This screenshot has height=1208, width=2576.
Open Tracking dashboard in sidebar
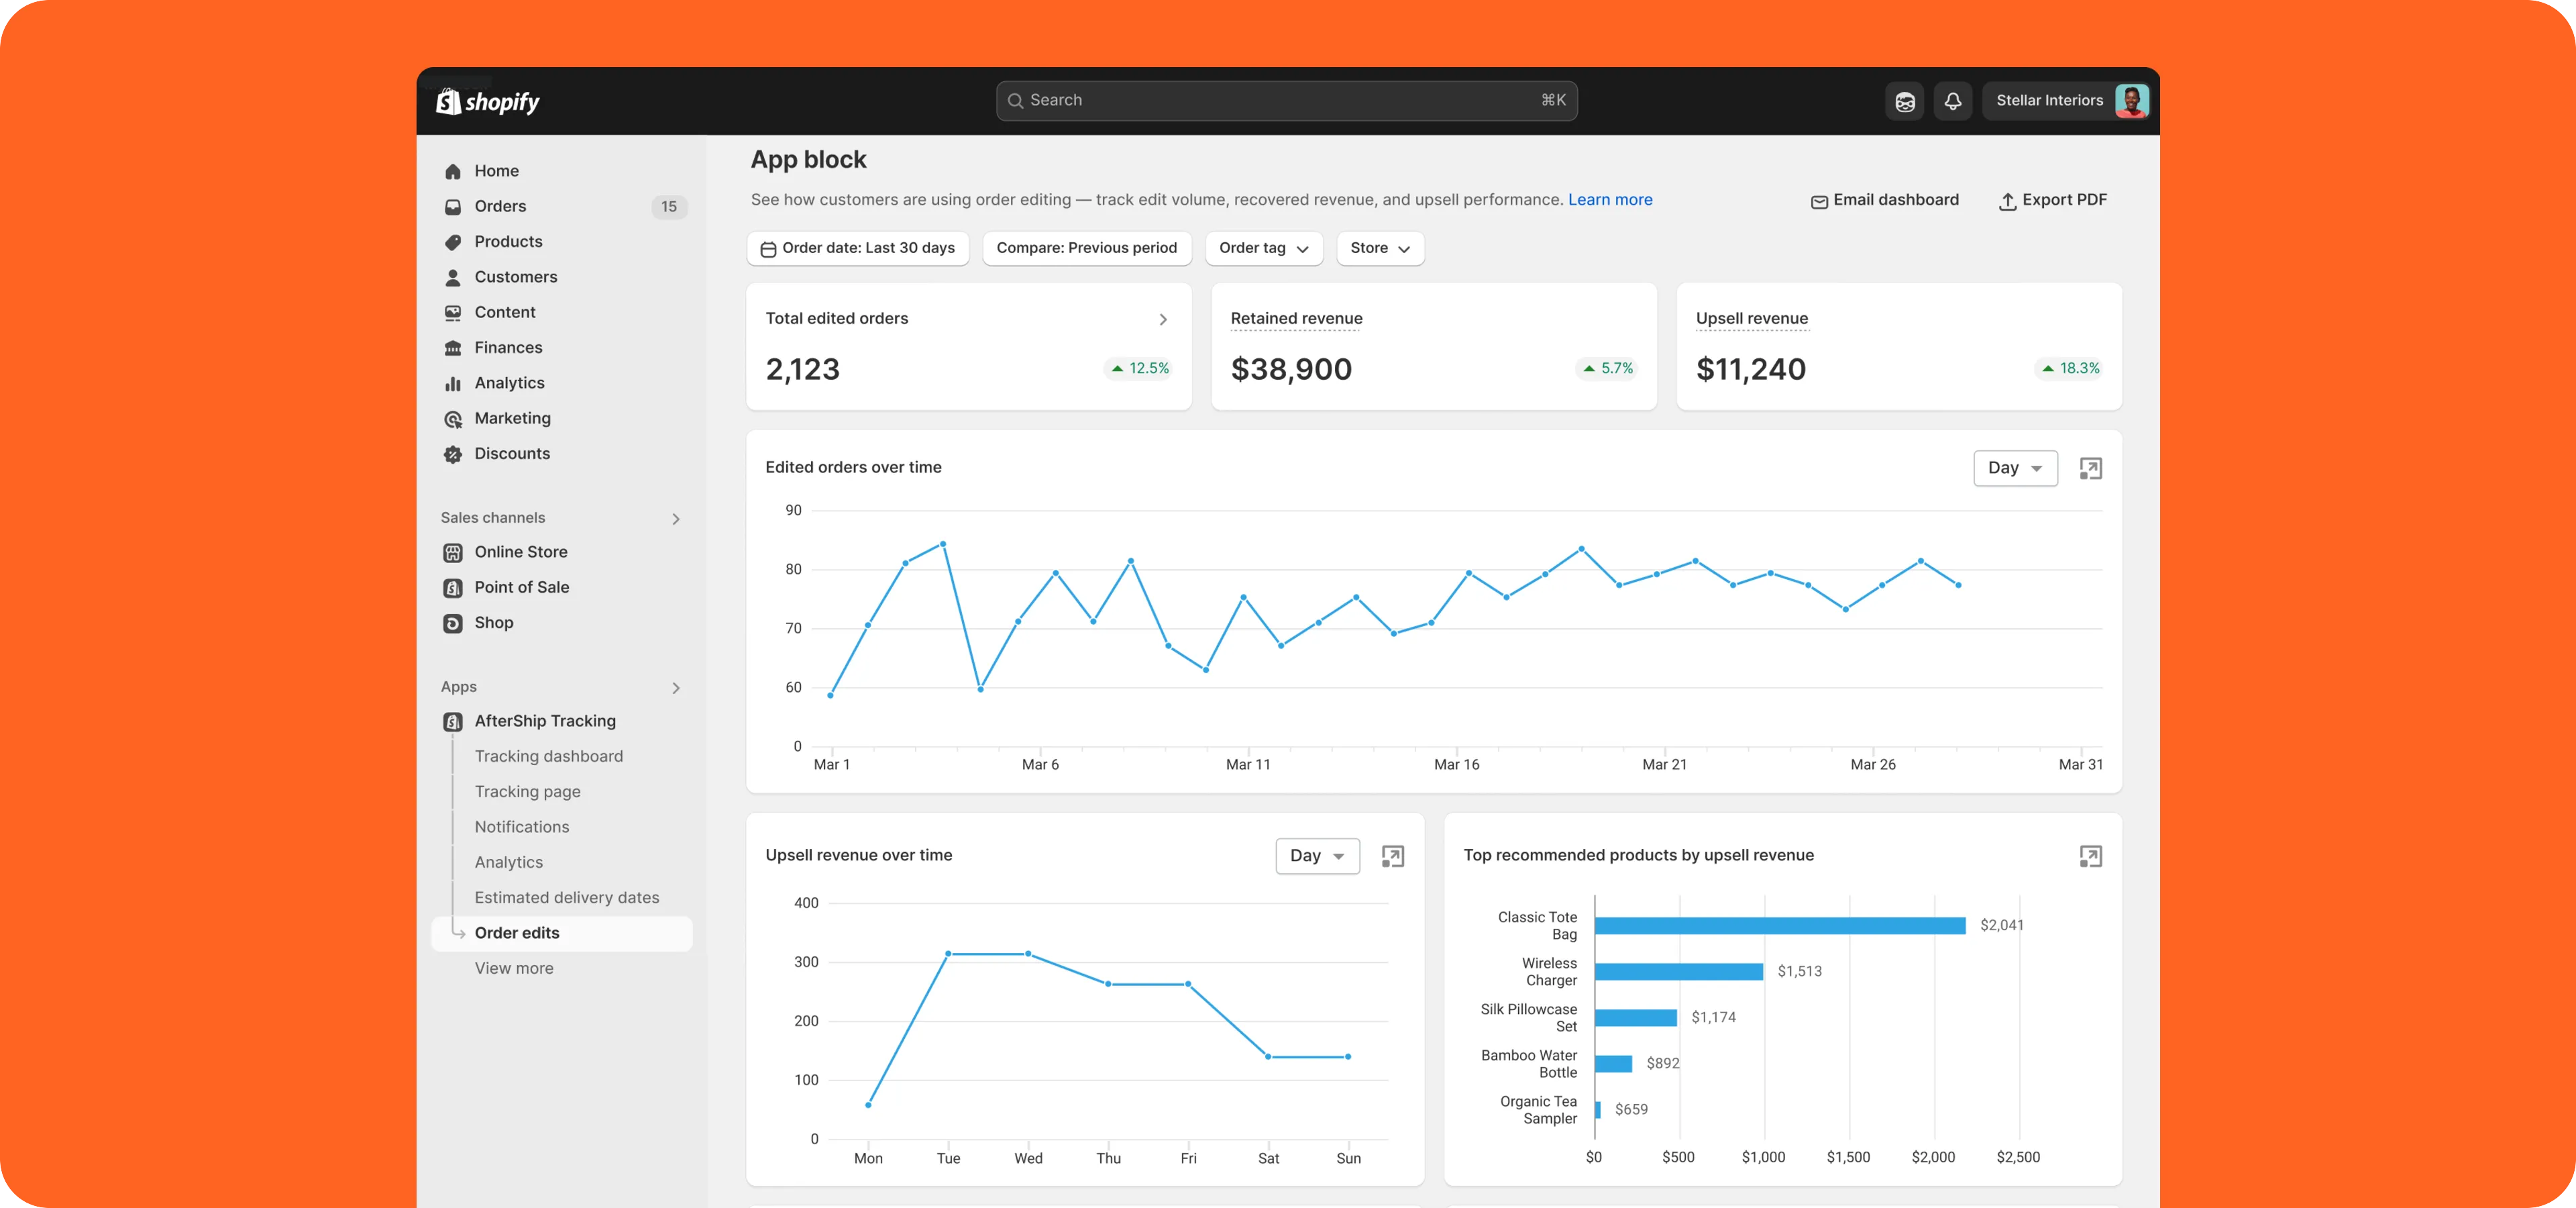click(548, 757)
